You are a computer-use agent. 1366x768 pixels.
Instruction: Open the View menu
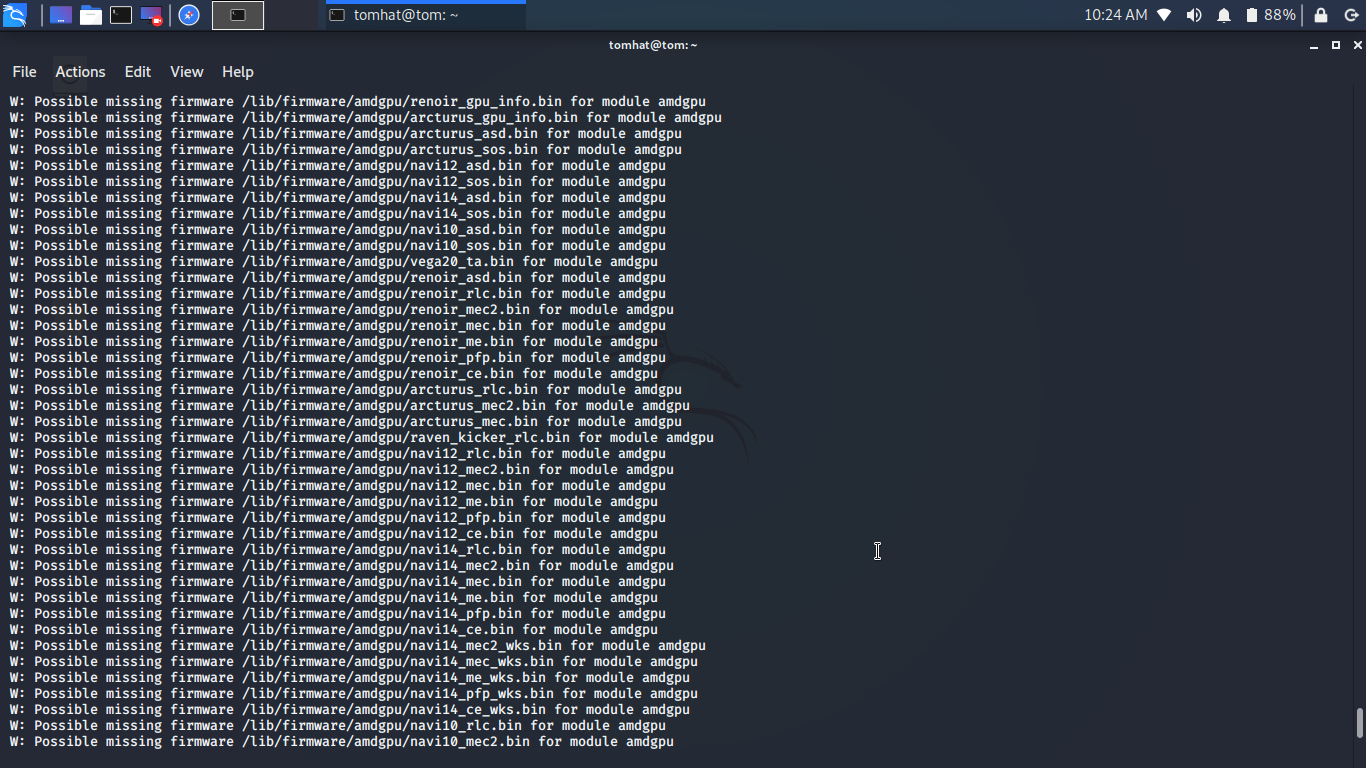[x=186, y=72]
